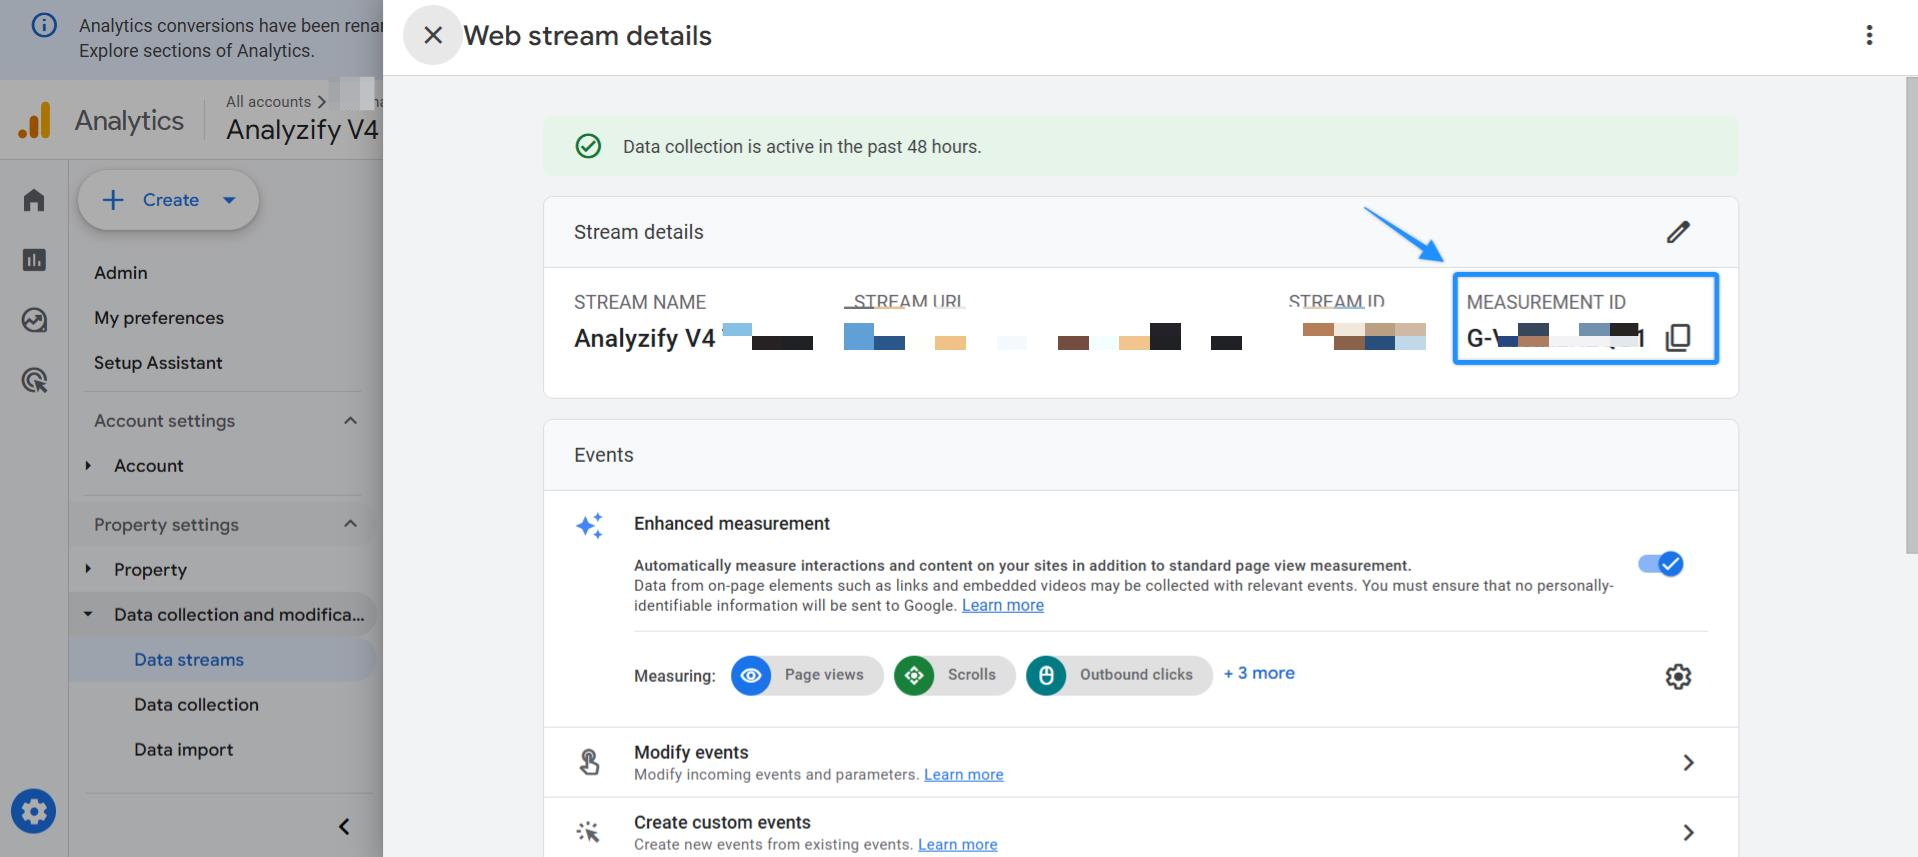Collapse Data collection and modification group

(x=88, y=614)
